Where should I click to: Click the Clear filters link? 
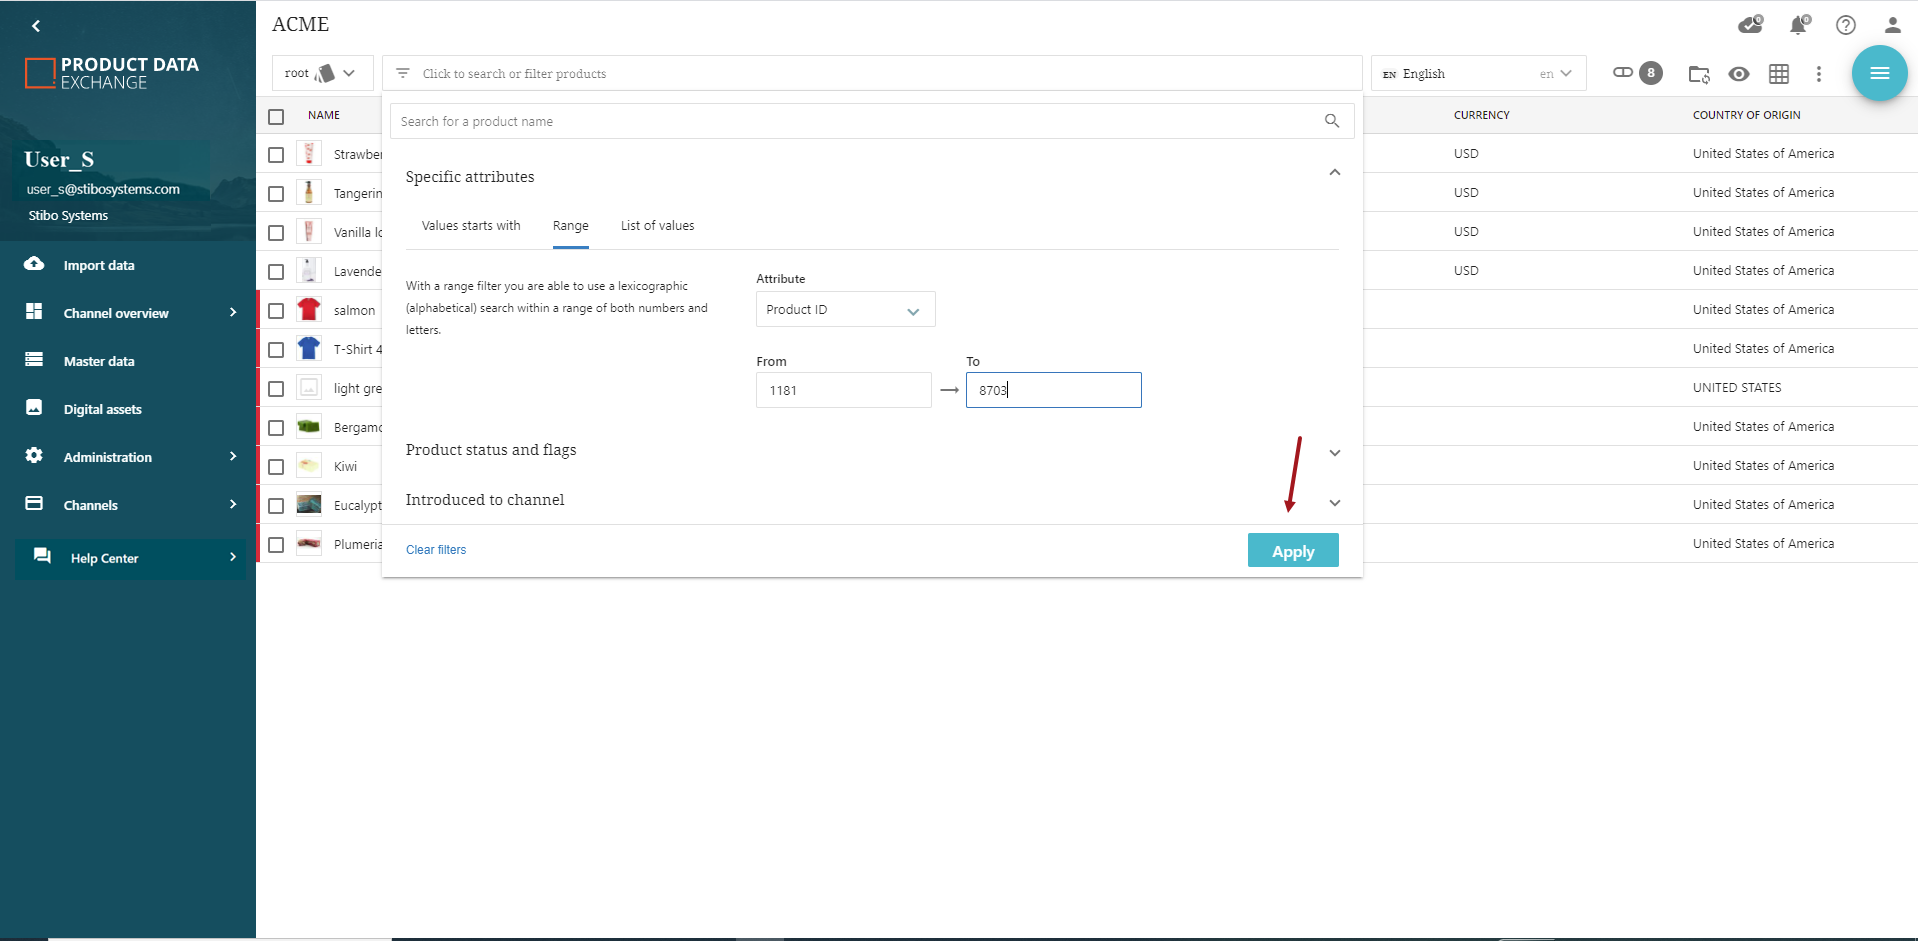[x=436, y=550]
